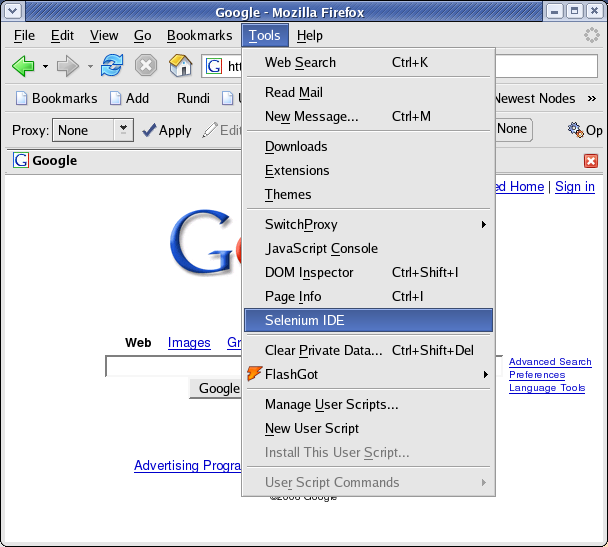Viewport: 608px width, 547px height.
Task: Open DOM Inspector
Action: [x=368, y=273]
